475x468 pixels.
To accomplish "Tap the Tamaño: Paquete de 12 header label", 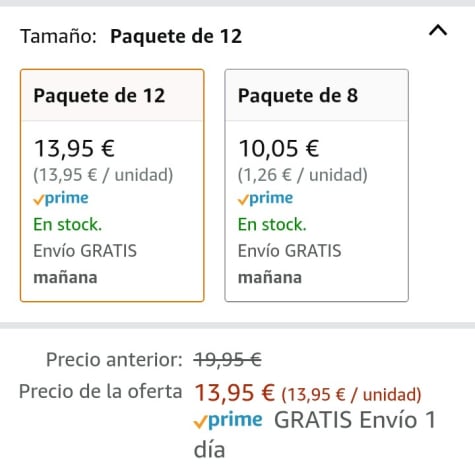I will [x=131, y=36].
